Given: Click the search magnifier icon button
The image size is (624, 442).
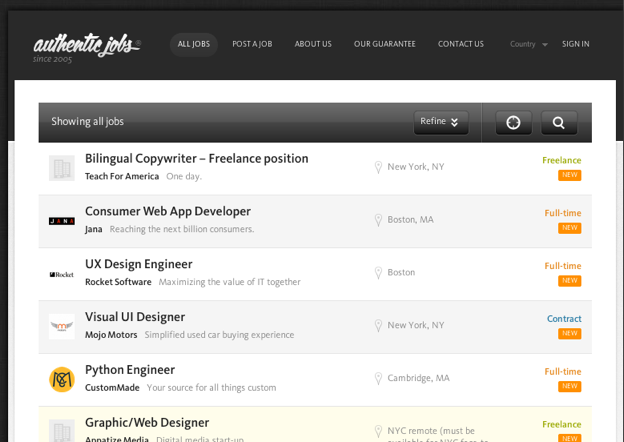Looking at the screenshot, I should [558, 123].
